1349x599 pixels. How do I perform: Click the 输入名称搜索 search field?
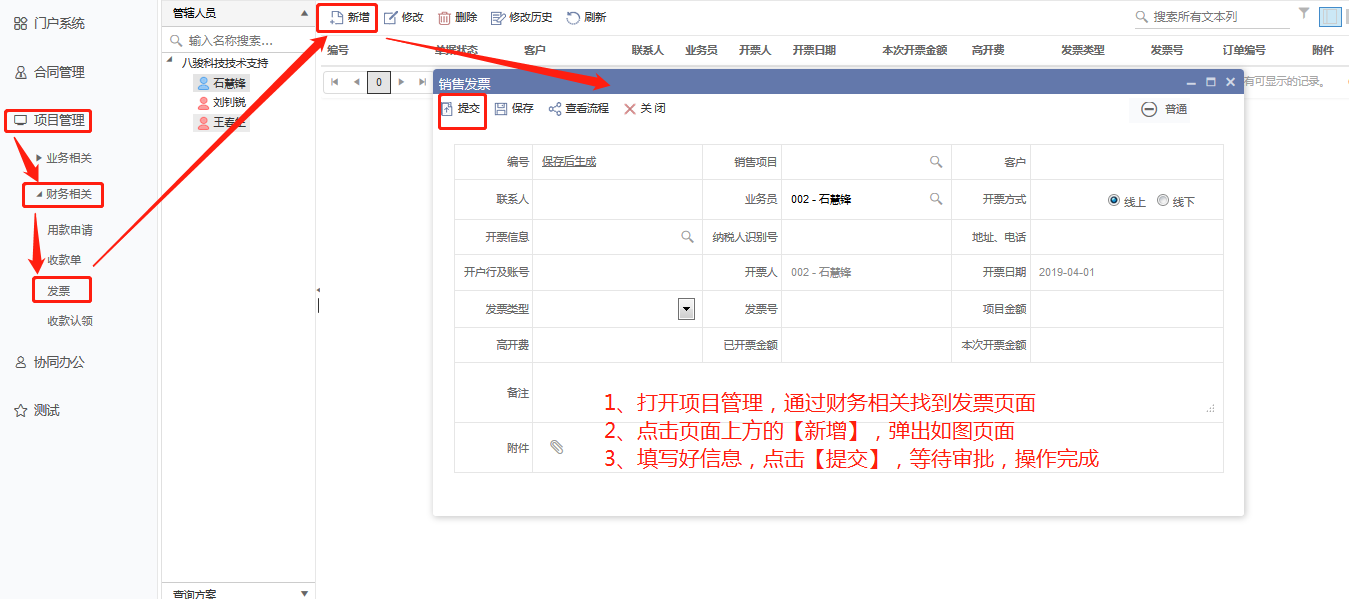pos(240,41)
